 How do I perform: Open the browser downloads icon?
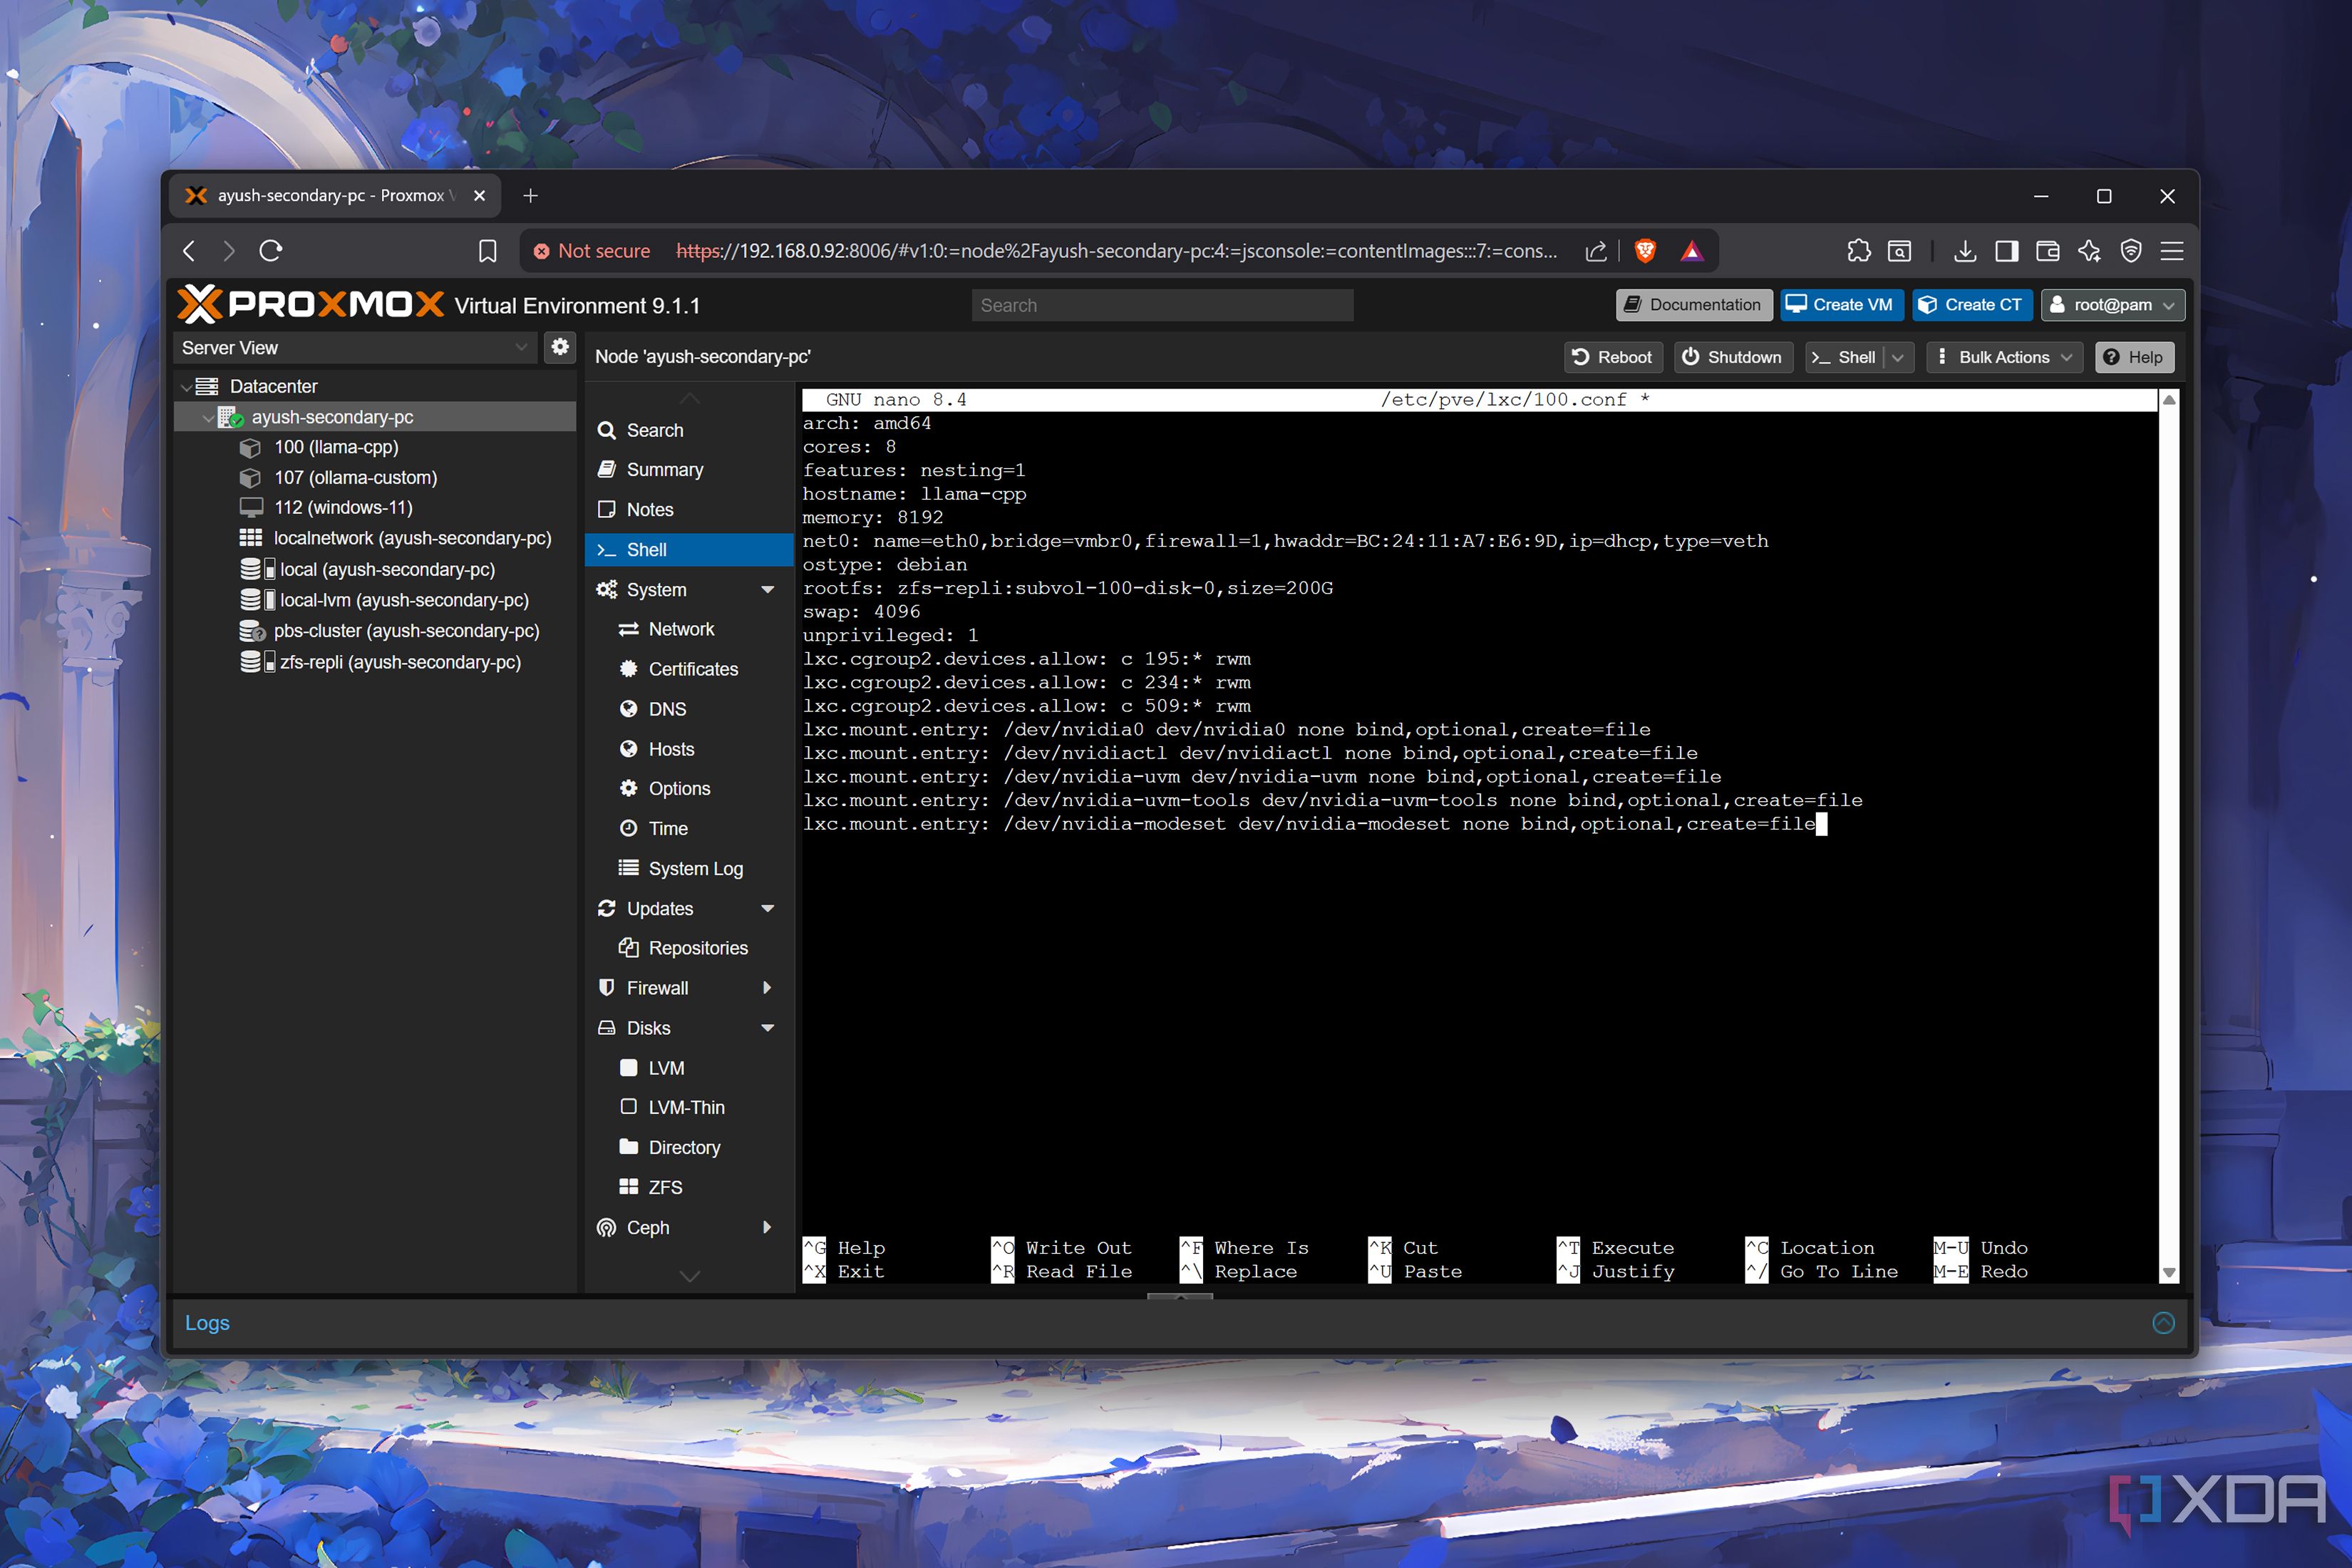[x=1964, y=251]
